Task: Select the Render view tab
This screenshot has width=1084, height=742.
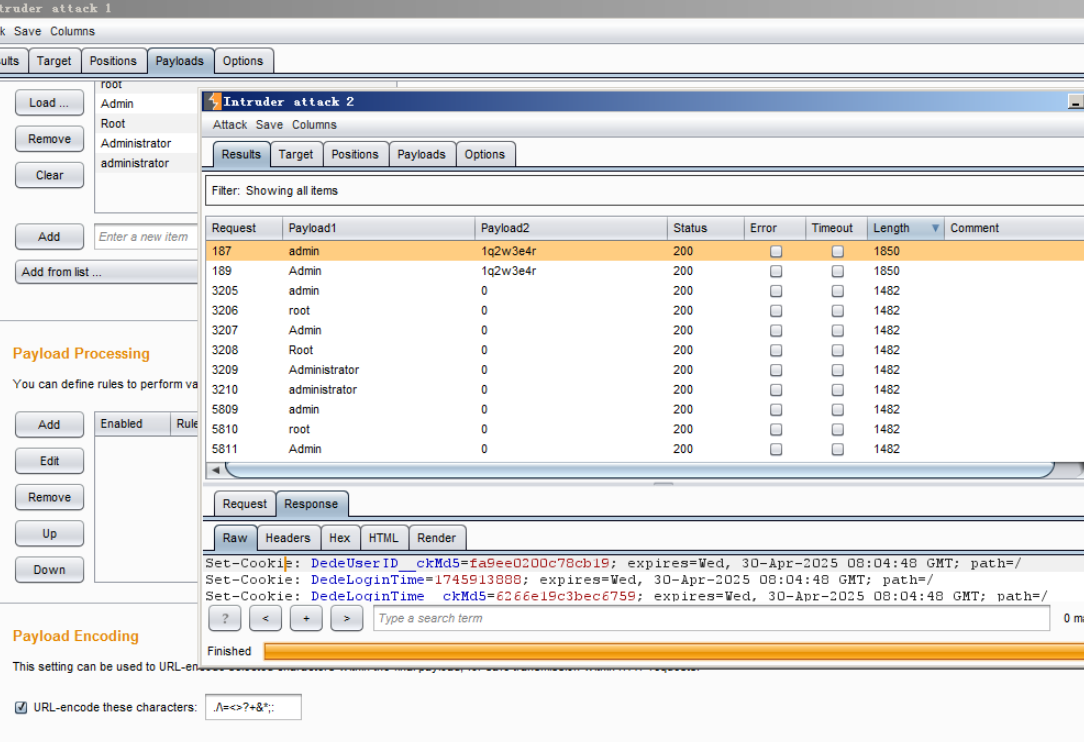Action: pyautogui.click(x=437, y=538)
